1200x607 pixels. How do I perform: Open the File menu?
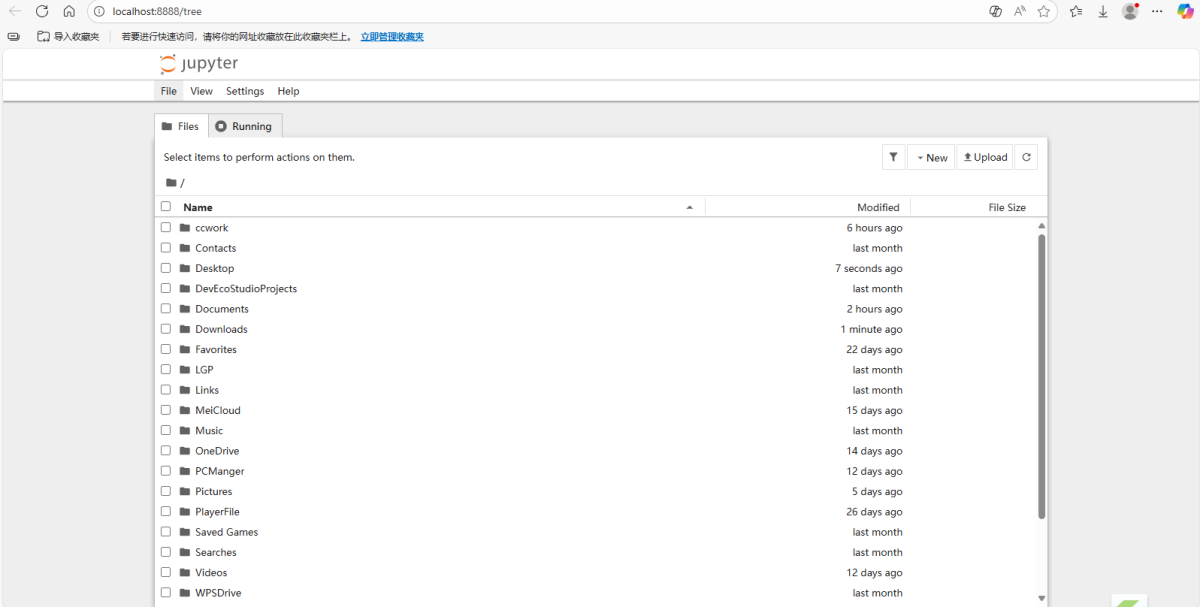pos(169,91)
